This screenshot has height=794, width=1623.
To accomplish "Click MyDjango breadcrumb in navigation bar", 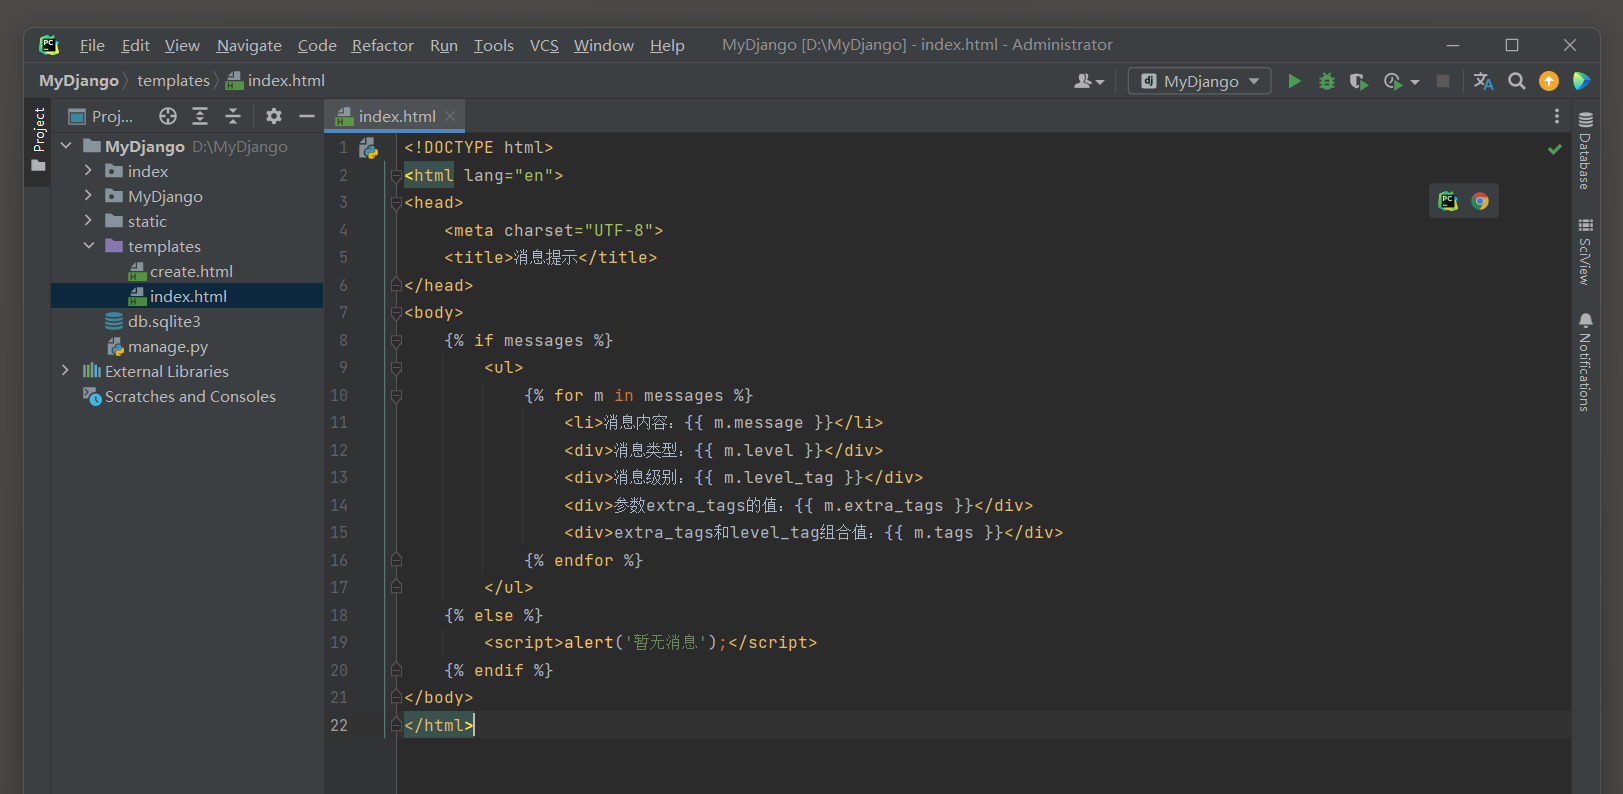I will coord(78,81).
